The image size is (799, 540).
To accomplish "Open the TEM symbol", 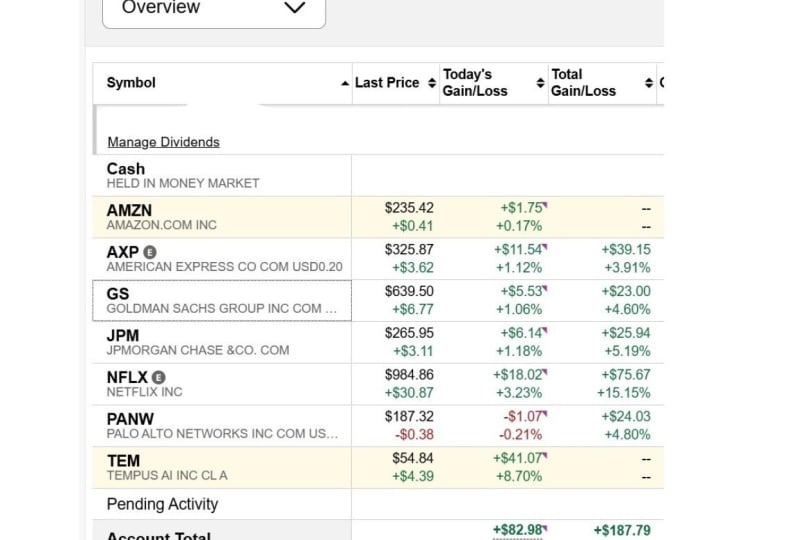I will pyautogui.click(x=123, y=461).
